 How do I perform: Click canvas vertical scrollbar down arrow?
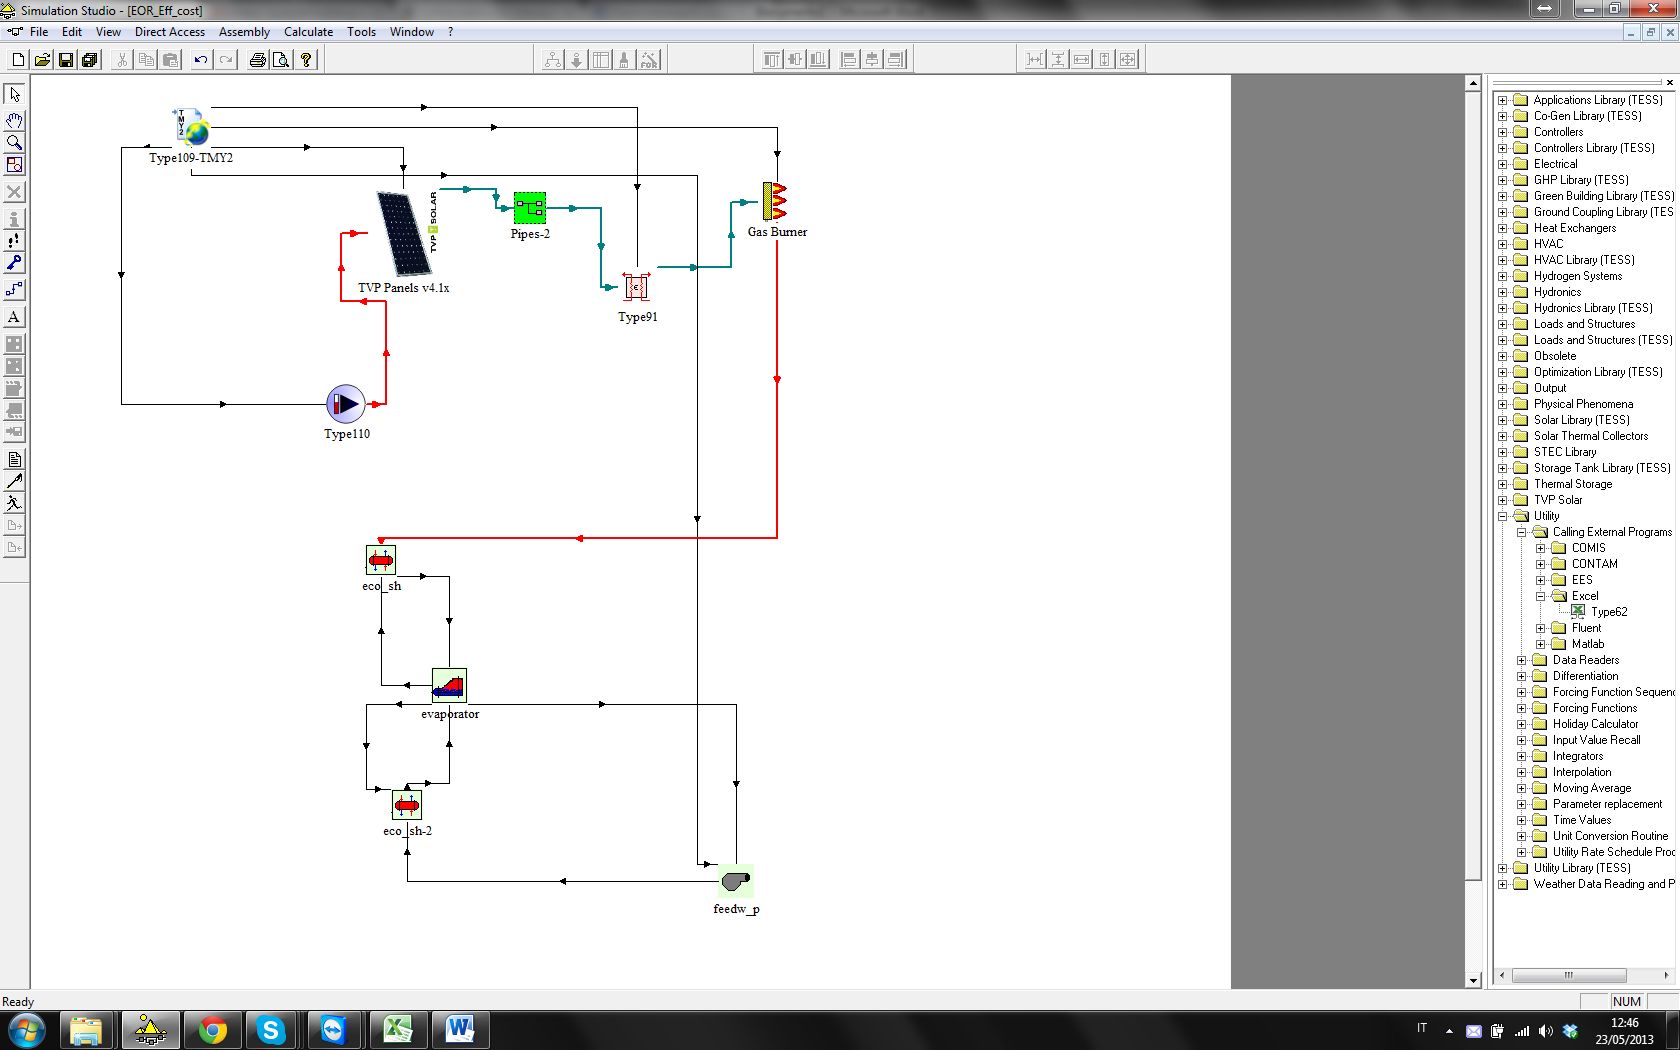coord(1472,980)
